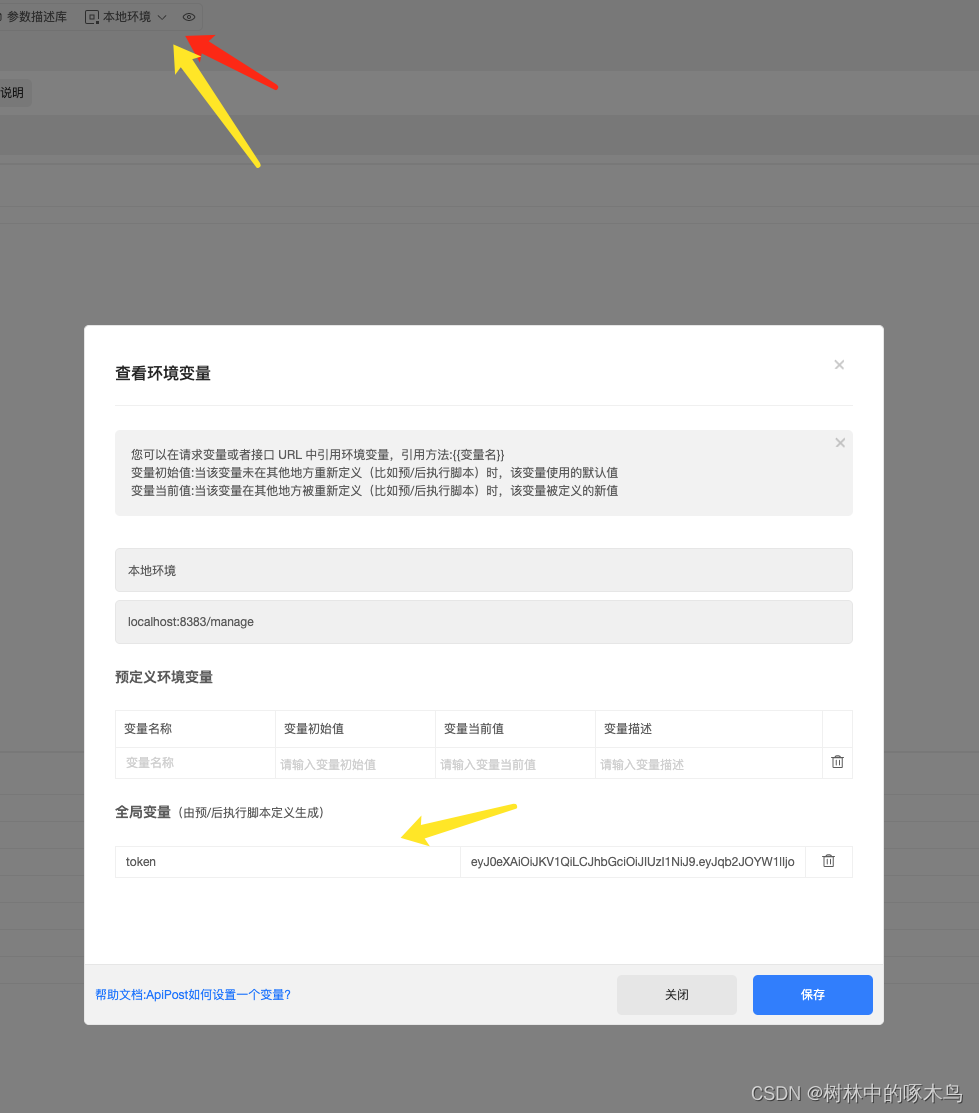This screenshot has width=979, height=1113.
Task: Delete the token global variable
Action: [828, 861]
